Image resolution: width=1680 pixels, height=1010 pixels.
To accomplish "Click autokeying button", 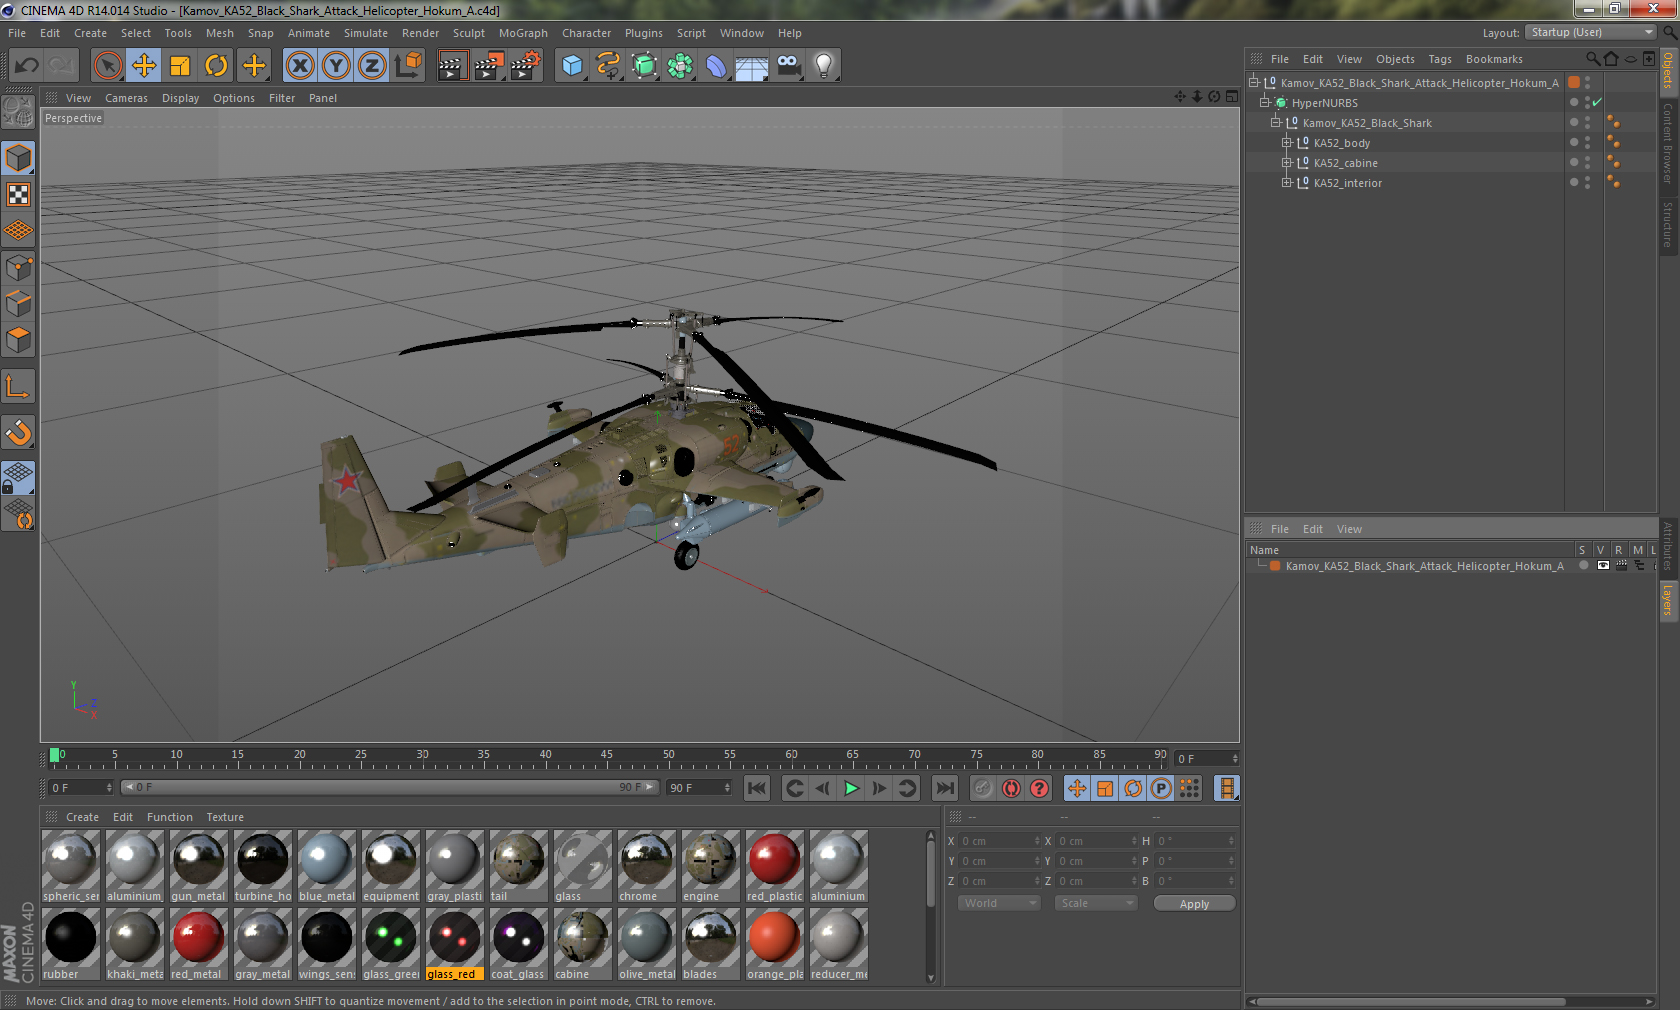I will click(x=1011, y=788).
